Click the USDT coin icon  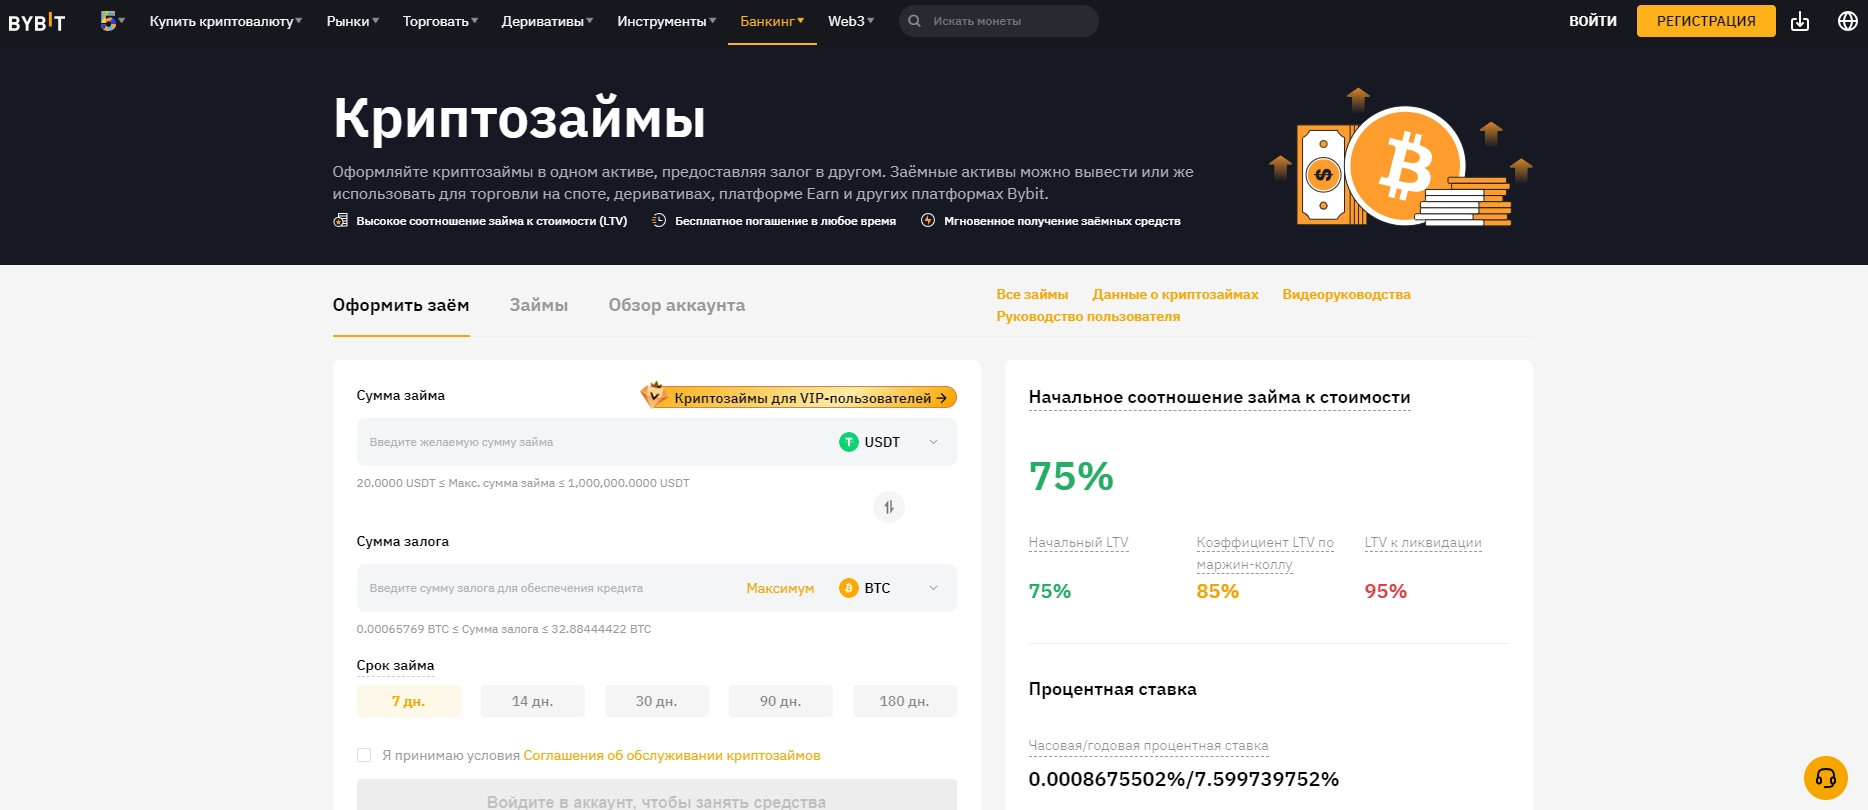849,442
